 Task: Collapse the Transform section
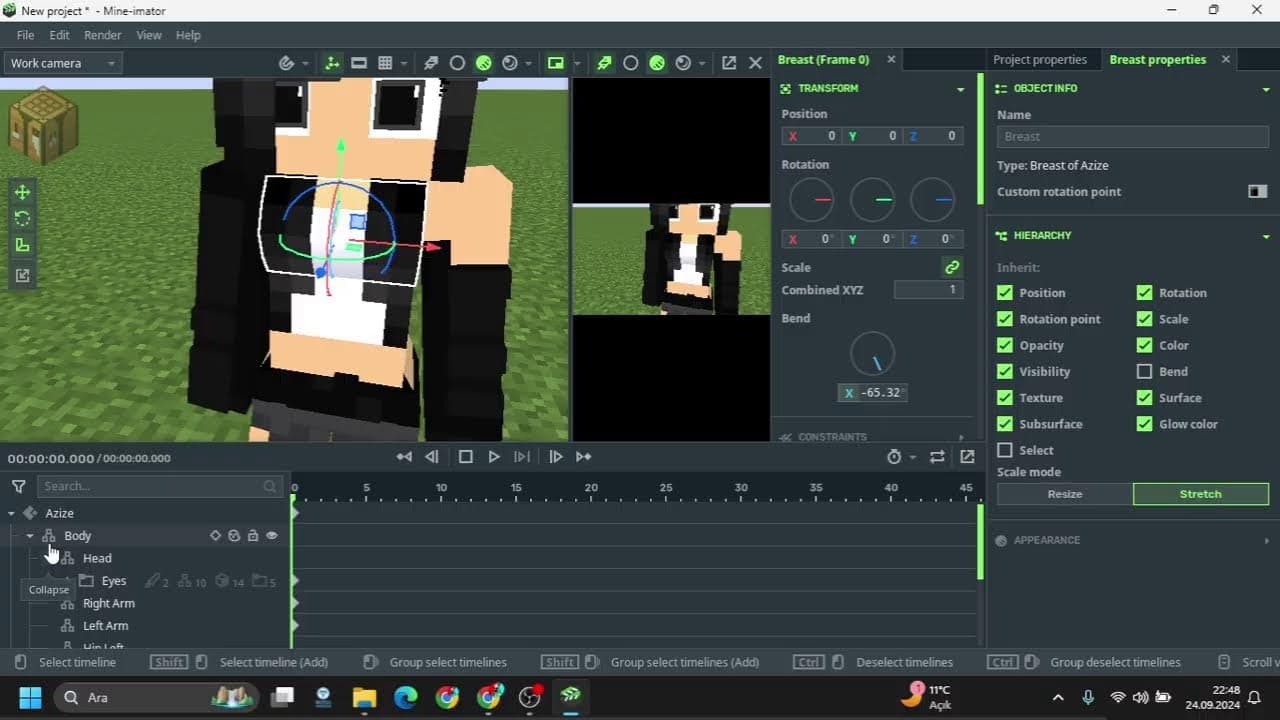[961, 89]
